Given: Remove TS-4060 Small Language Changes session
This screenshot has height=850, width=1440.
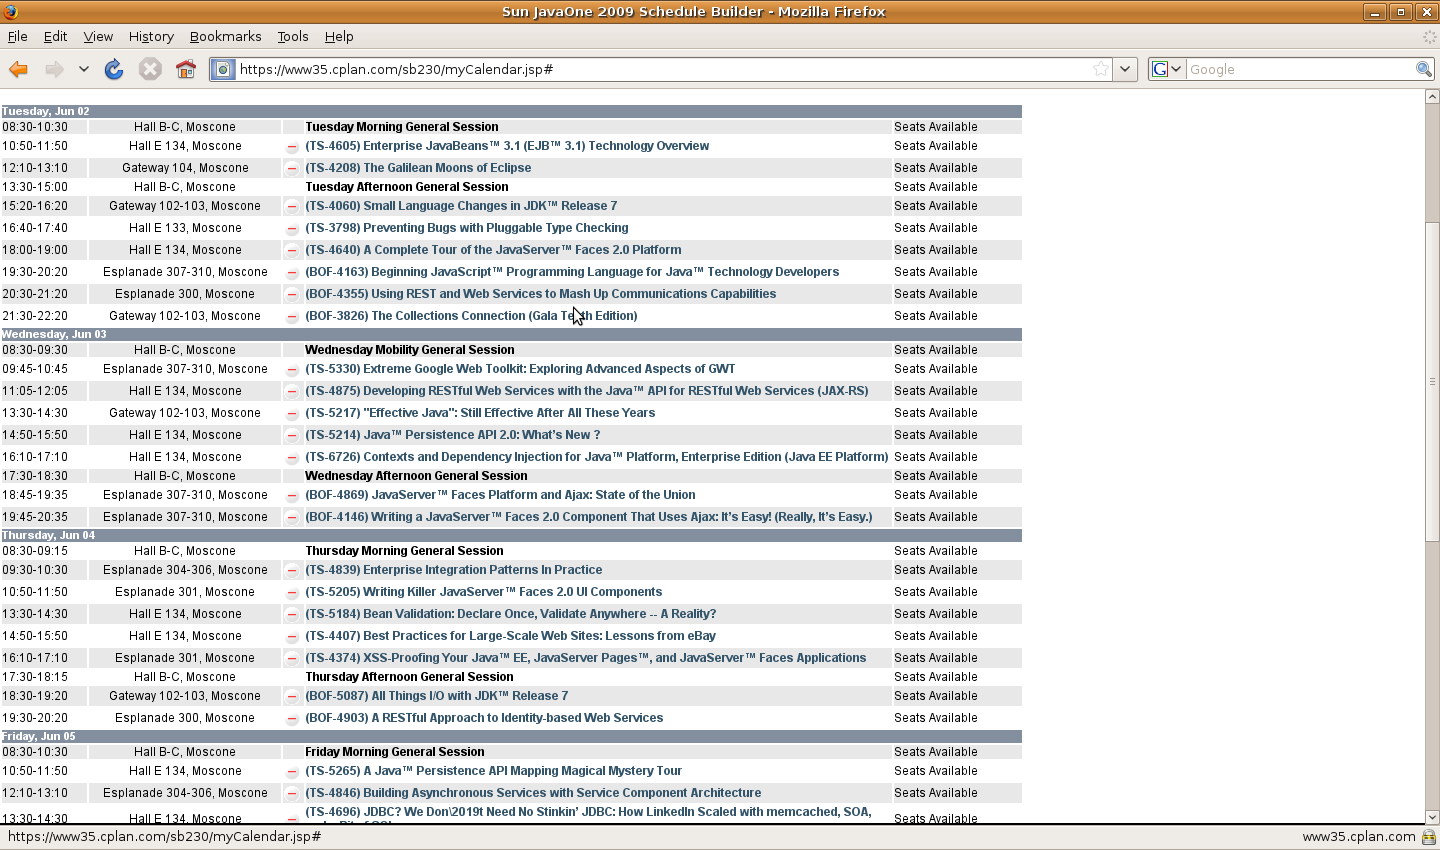Looking at the screenshot, I should [x=292, y=207].
